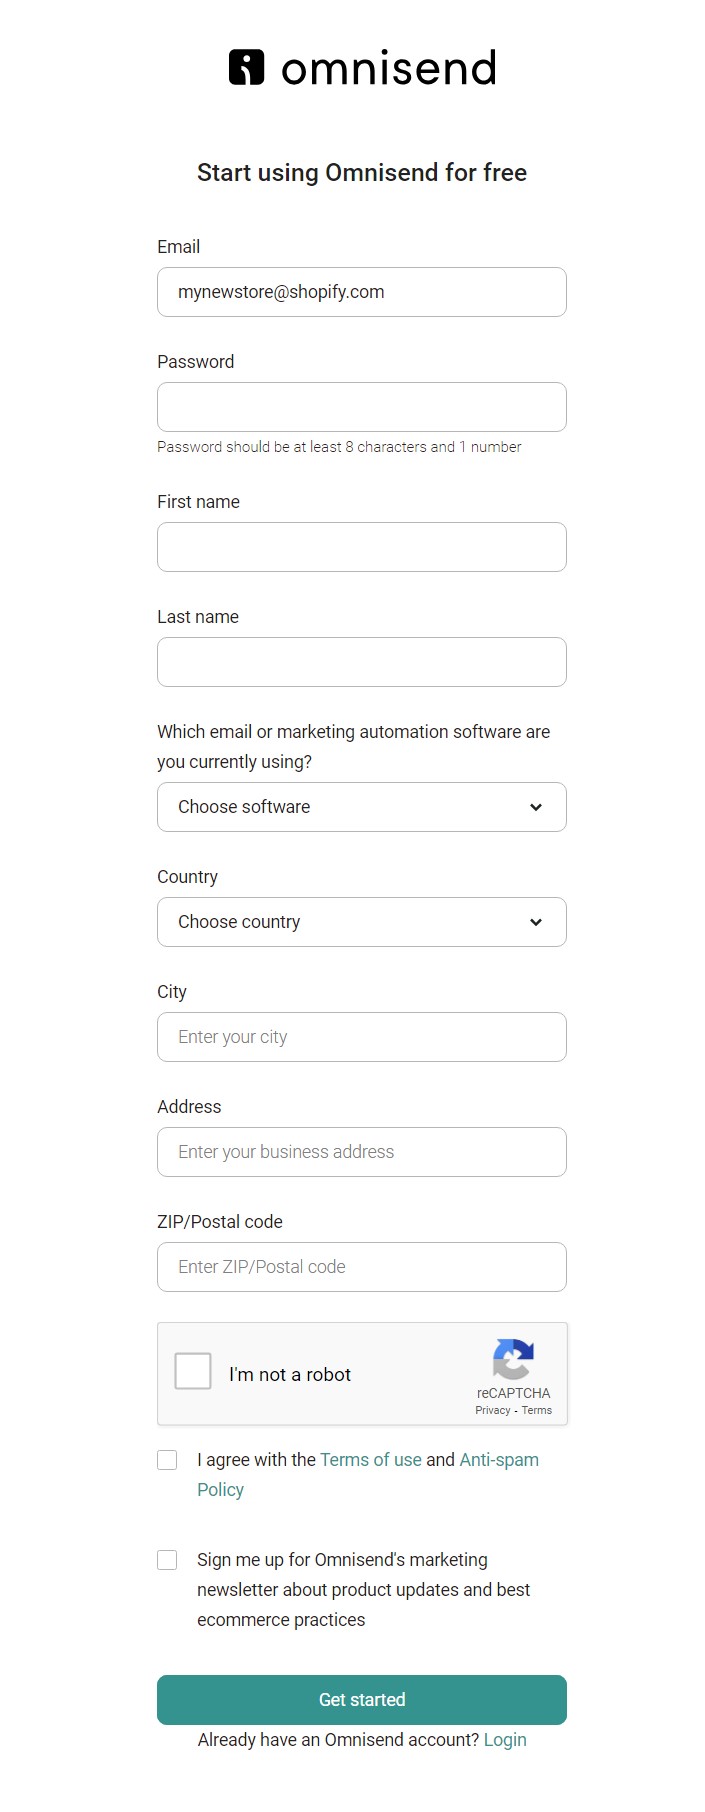Click the First name field
Image resolution: width=705 pixels, height=1812 pixels.
click(x=361, y=546)
